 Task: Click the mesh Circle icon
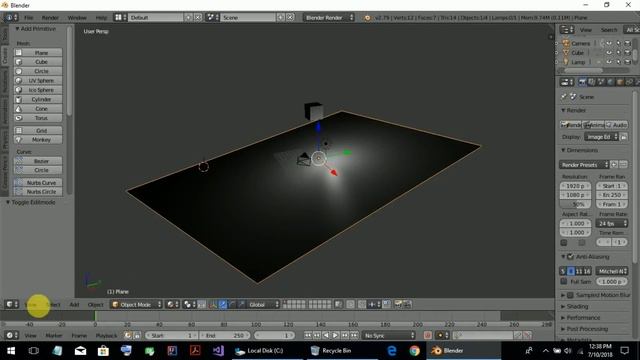(x=19, y=71)
